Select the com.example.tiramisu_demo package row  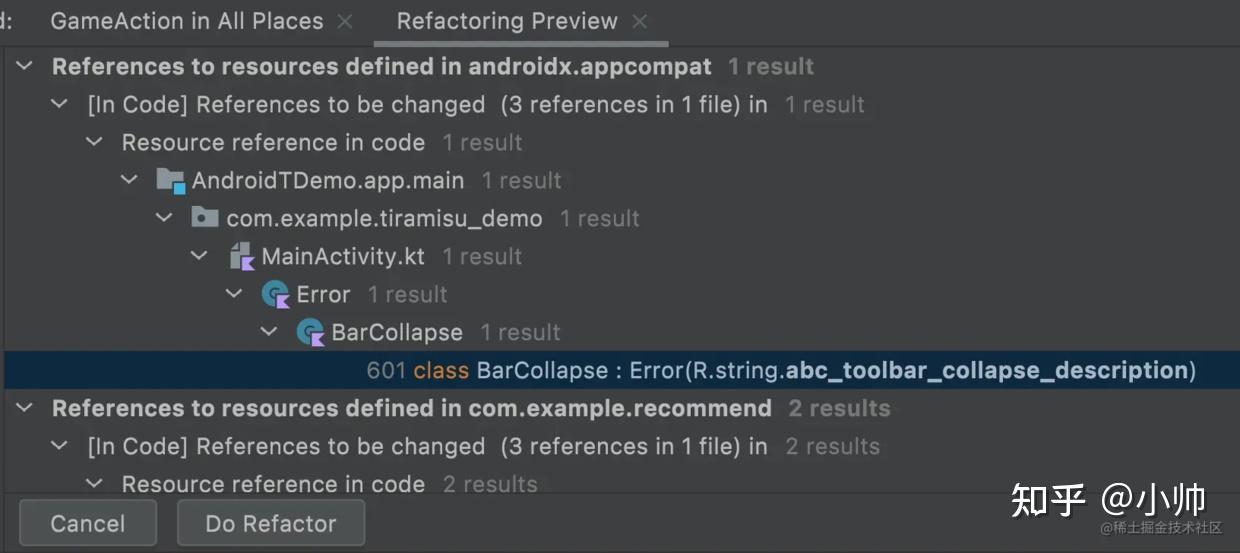pos(384,218)
